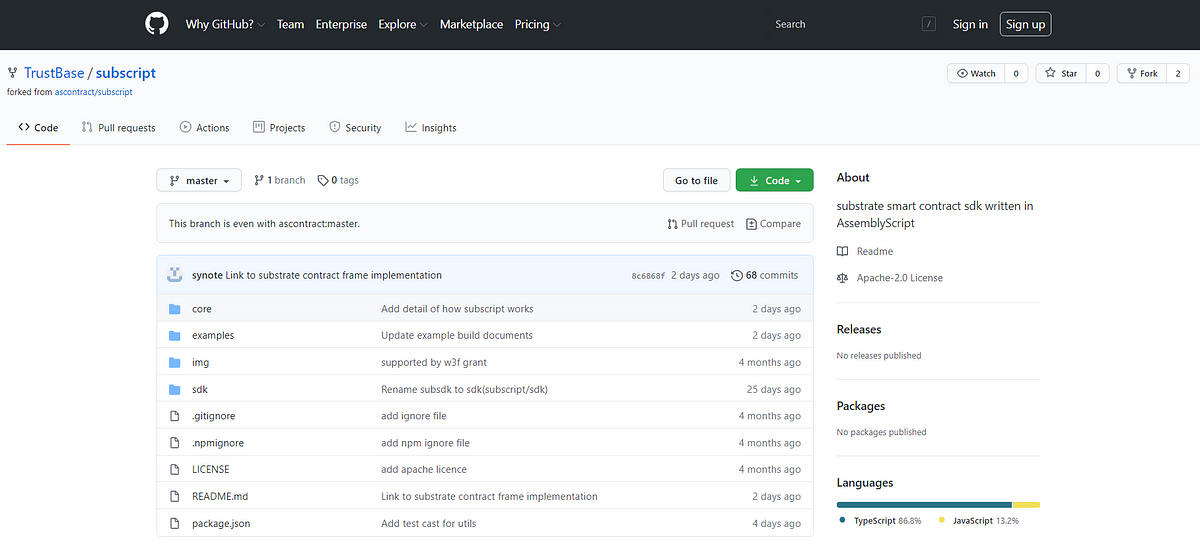Switch to the Insights tab
Viewport: 1200px width, 548px height.
pos(431,128)
